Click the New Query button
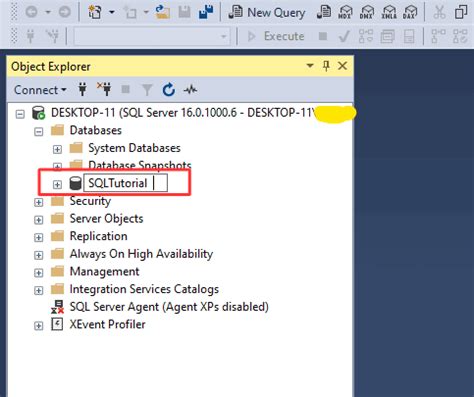This screenshot has height=397, width=474. tap(267, 13)
